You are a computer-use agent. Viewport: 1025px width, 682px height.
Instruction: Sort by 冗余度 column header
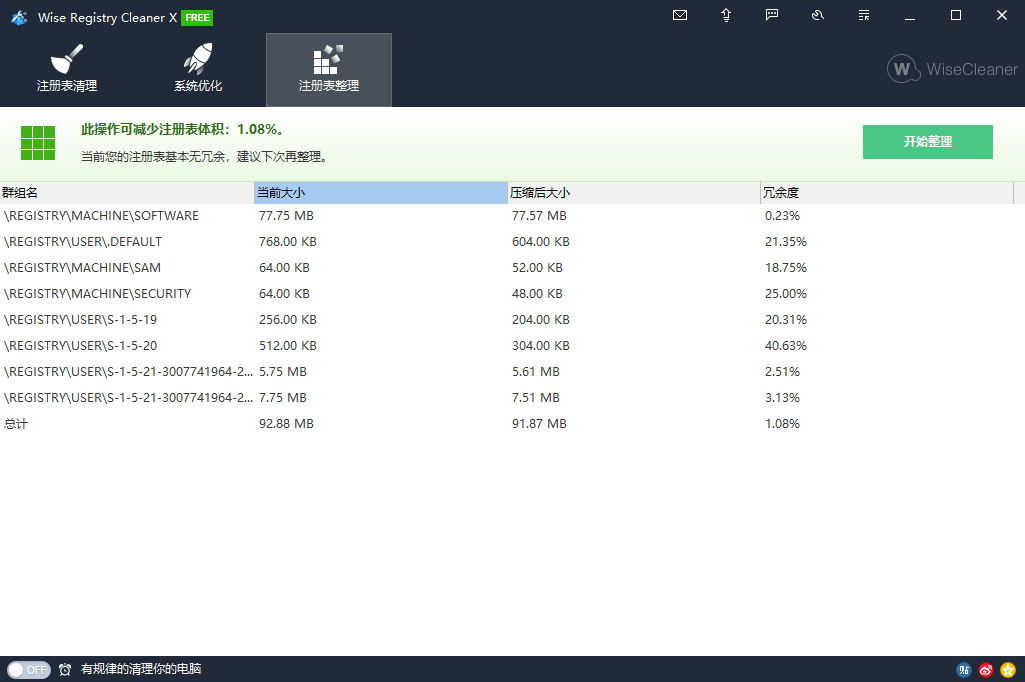click(x=886, y=193)
